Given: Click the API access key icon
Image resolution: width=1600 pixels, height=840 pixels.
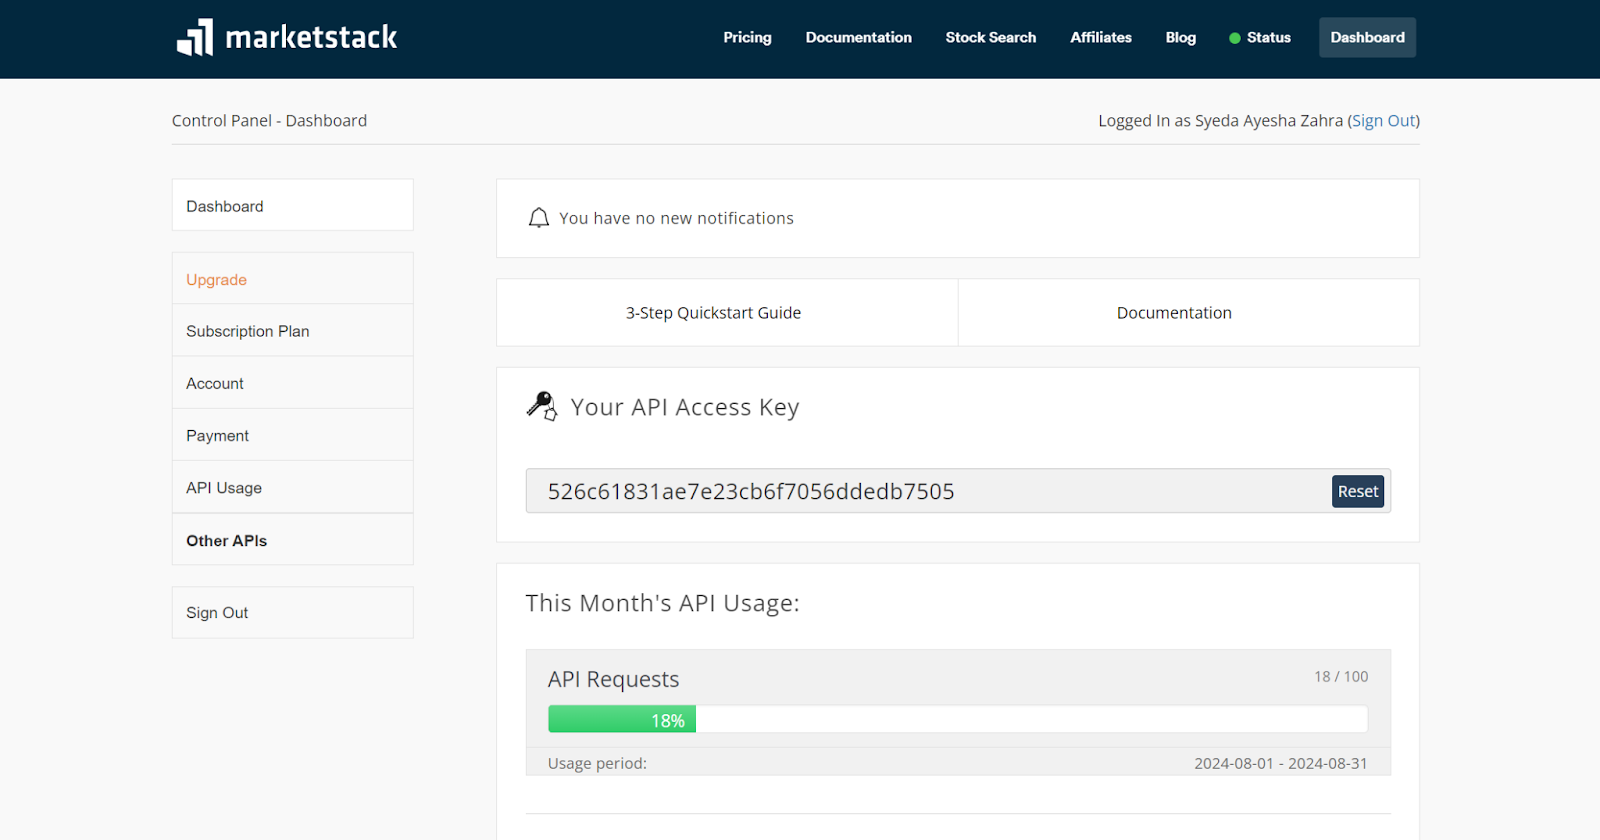Looking at the screenshot, I should (542, 406).
